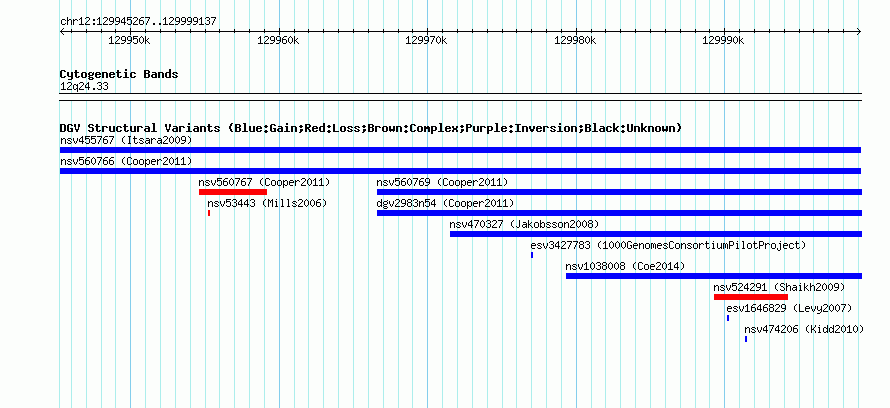
Task: Click the 129990k ruler tick label
Action: point(724,40)
